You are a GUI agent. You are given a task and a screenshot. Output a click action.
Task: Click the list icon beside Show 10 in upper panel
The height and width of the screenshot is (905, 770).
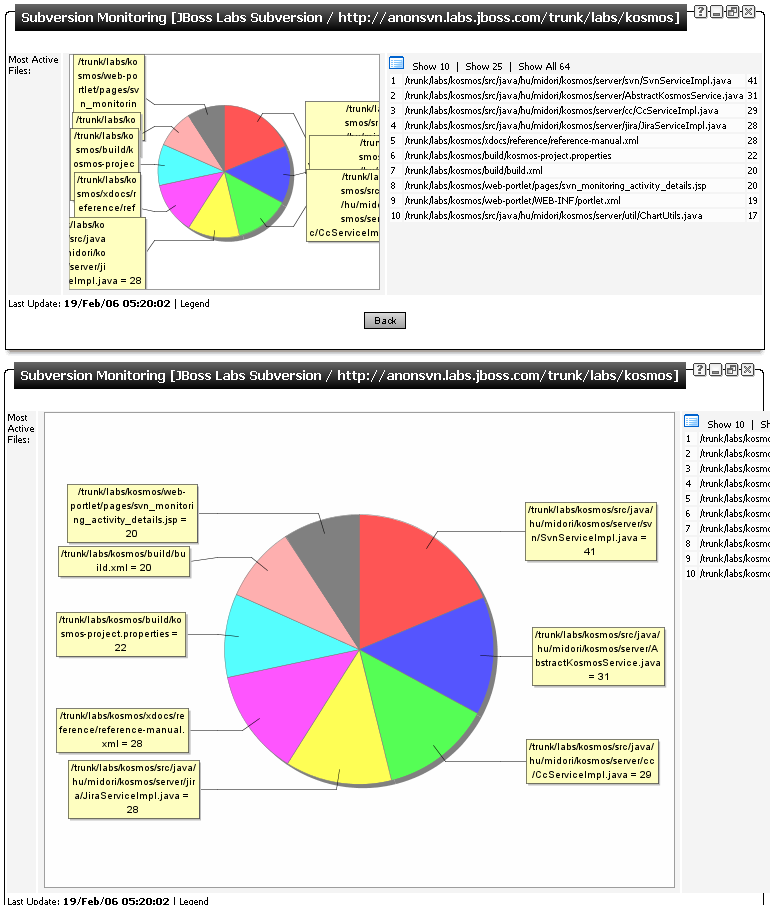point(396,64)
